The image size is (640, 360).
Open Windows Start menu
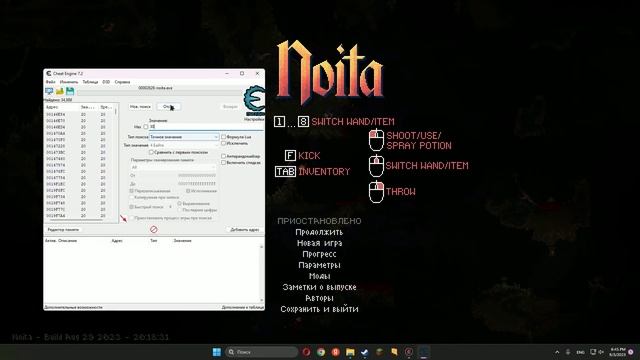216,352
